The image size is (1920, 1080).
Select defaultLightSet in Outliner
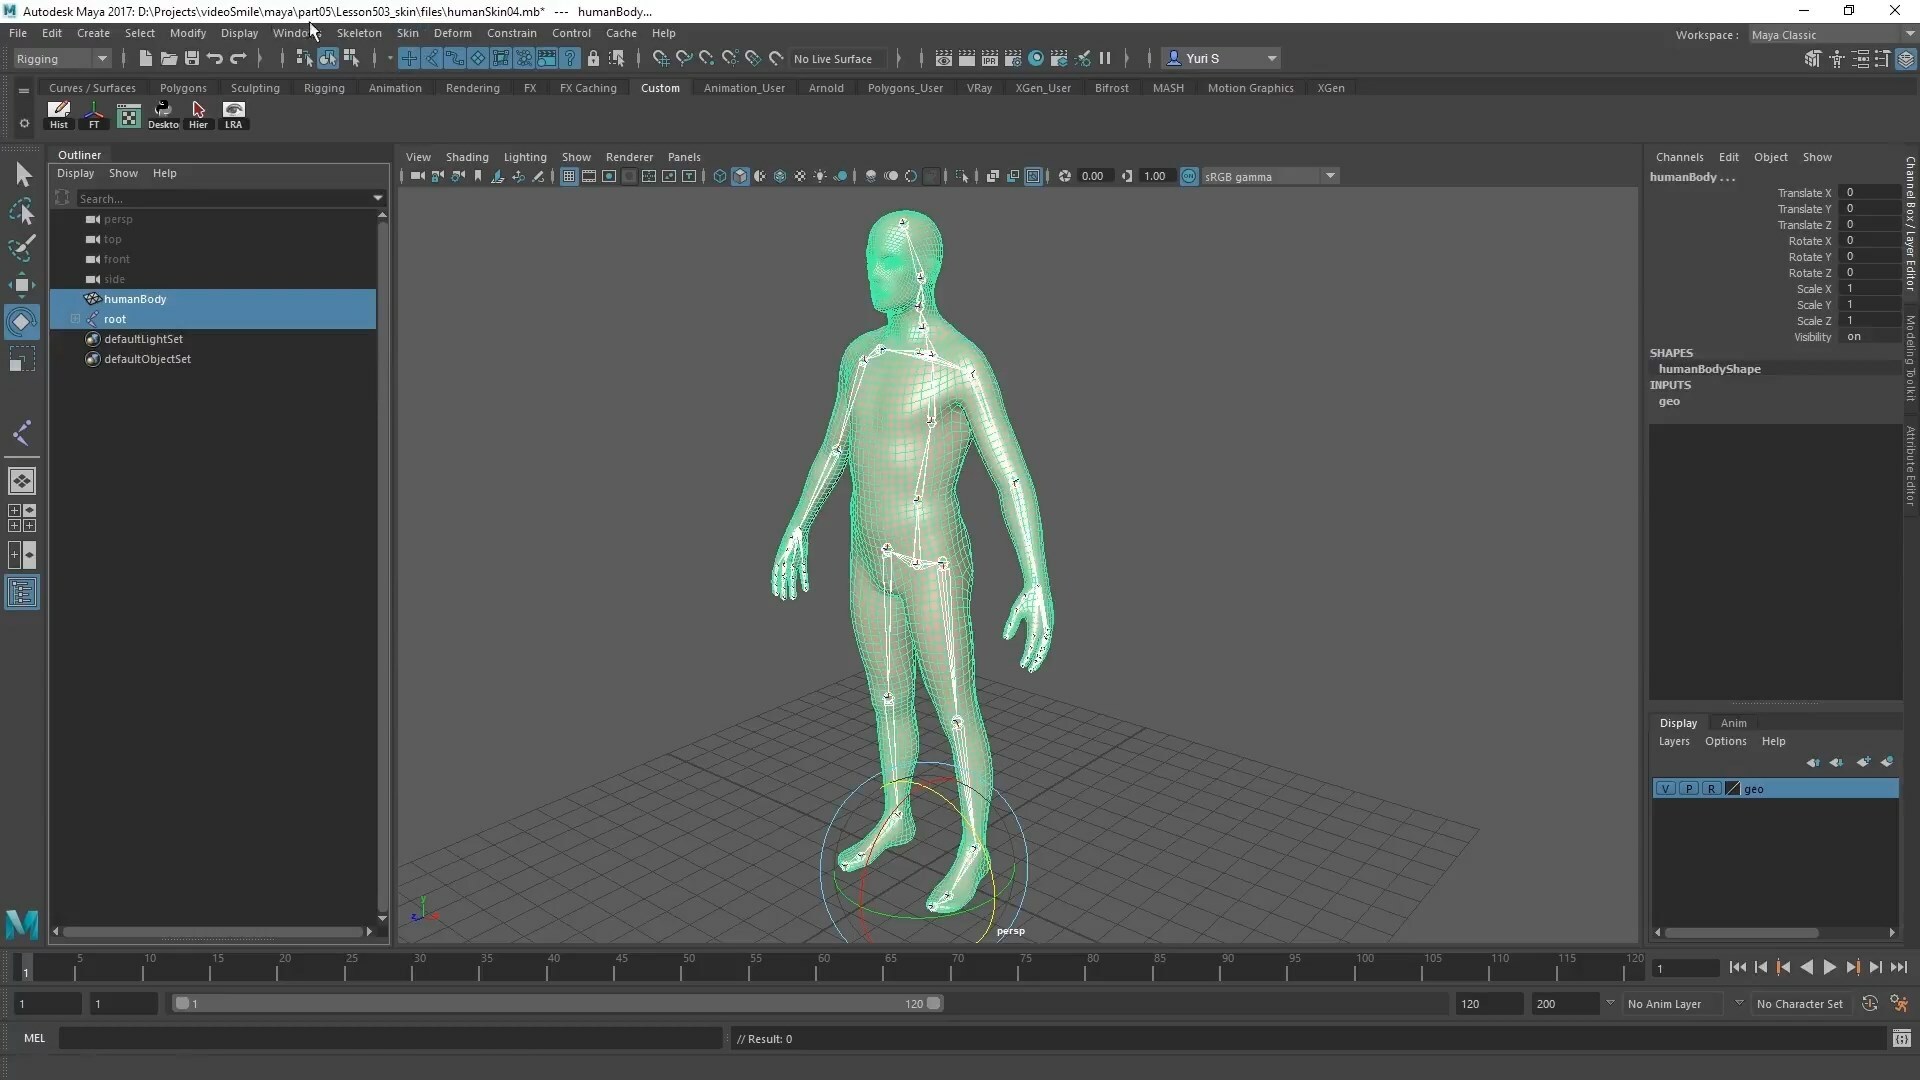143,339
